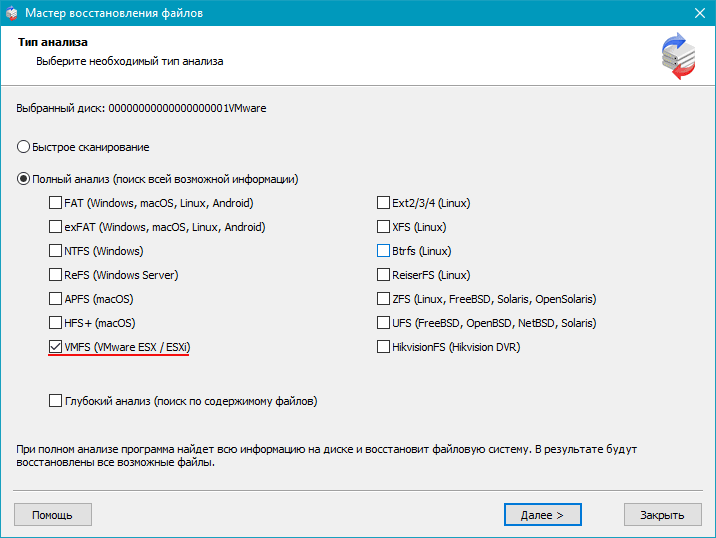Viewport: 716px width, 538px height.
Task: Click 'Выберите необходимый тип анализа' subtitle
Action: (130, 61)
